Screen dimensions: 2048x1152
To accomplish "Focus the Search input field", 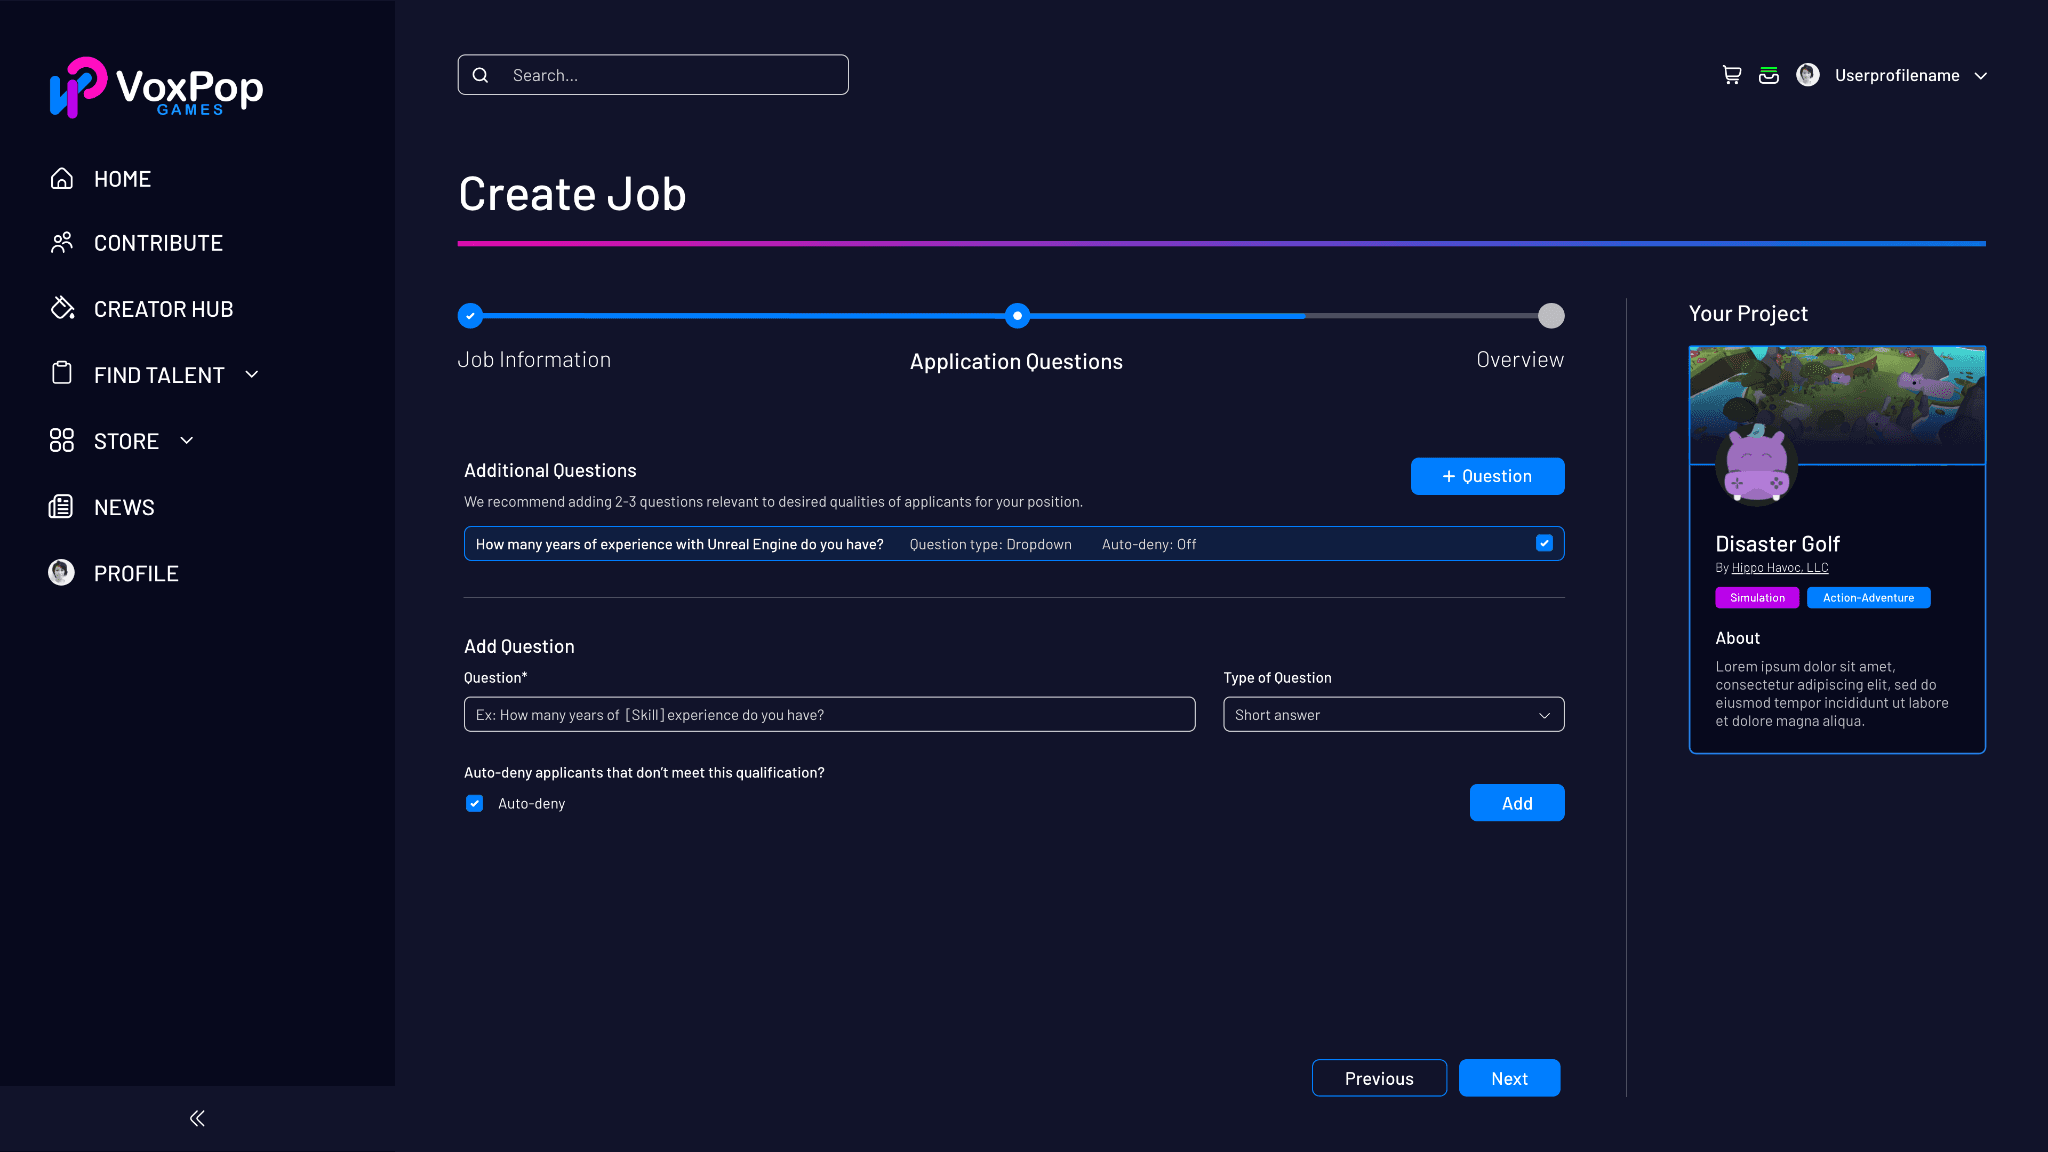I will (x=653, y=75).
